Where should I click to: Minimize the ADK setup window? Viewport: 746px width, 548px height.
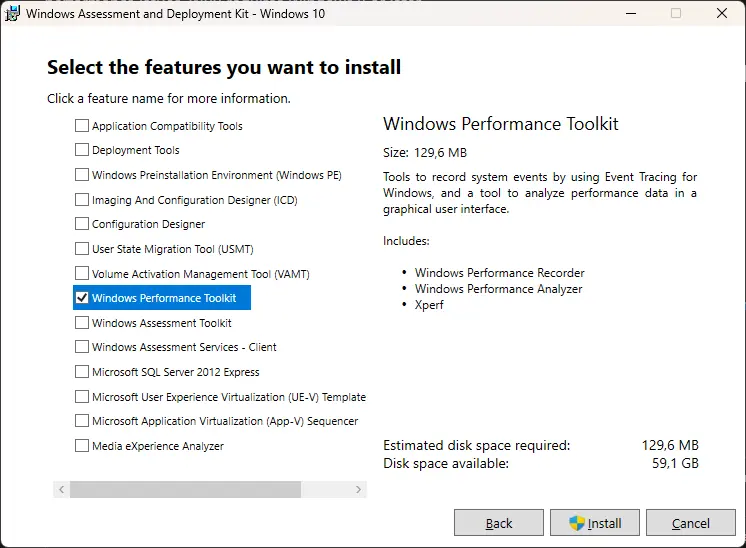pyautogui.click(x=631, y=13)
